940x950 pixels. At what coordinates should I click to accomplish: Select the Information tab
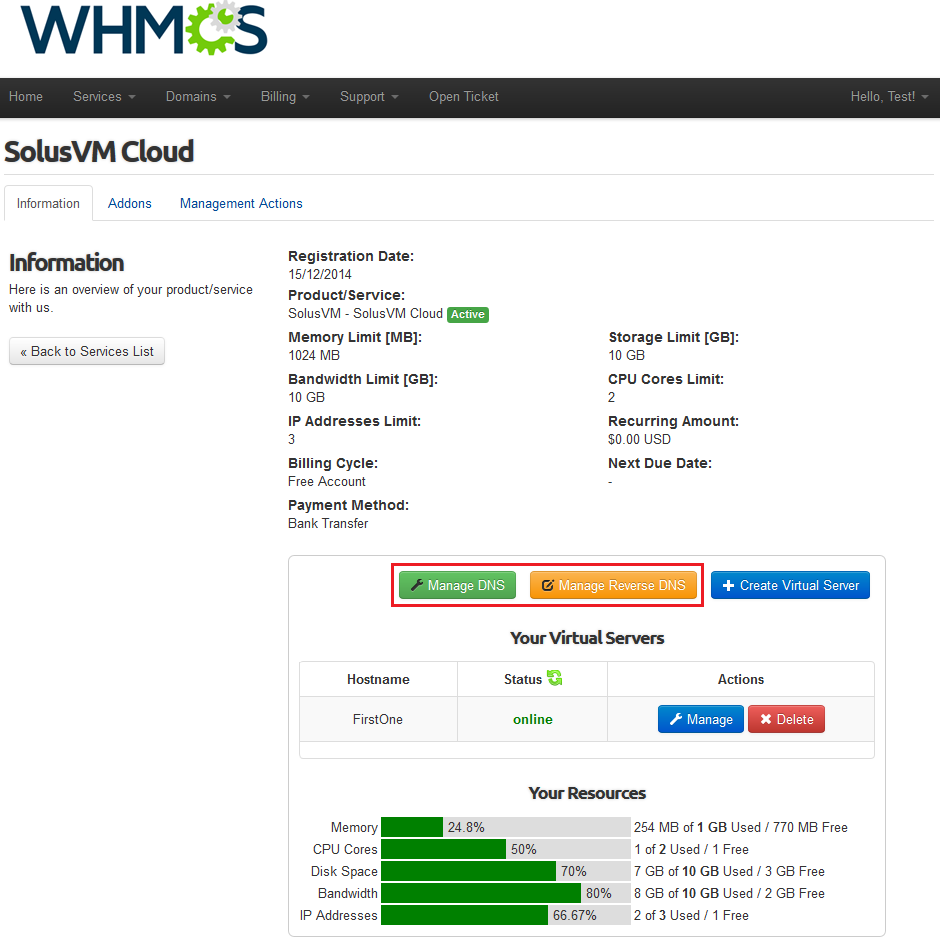(48, 204)
